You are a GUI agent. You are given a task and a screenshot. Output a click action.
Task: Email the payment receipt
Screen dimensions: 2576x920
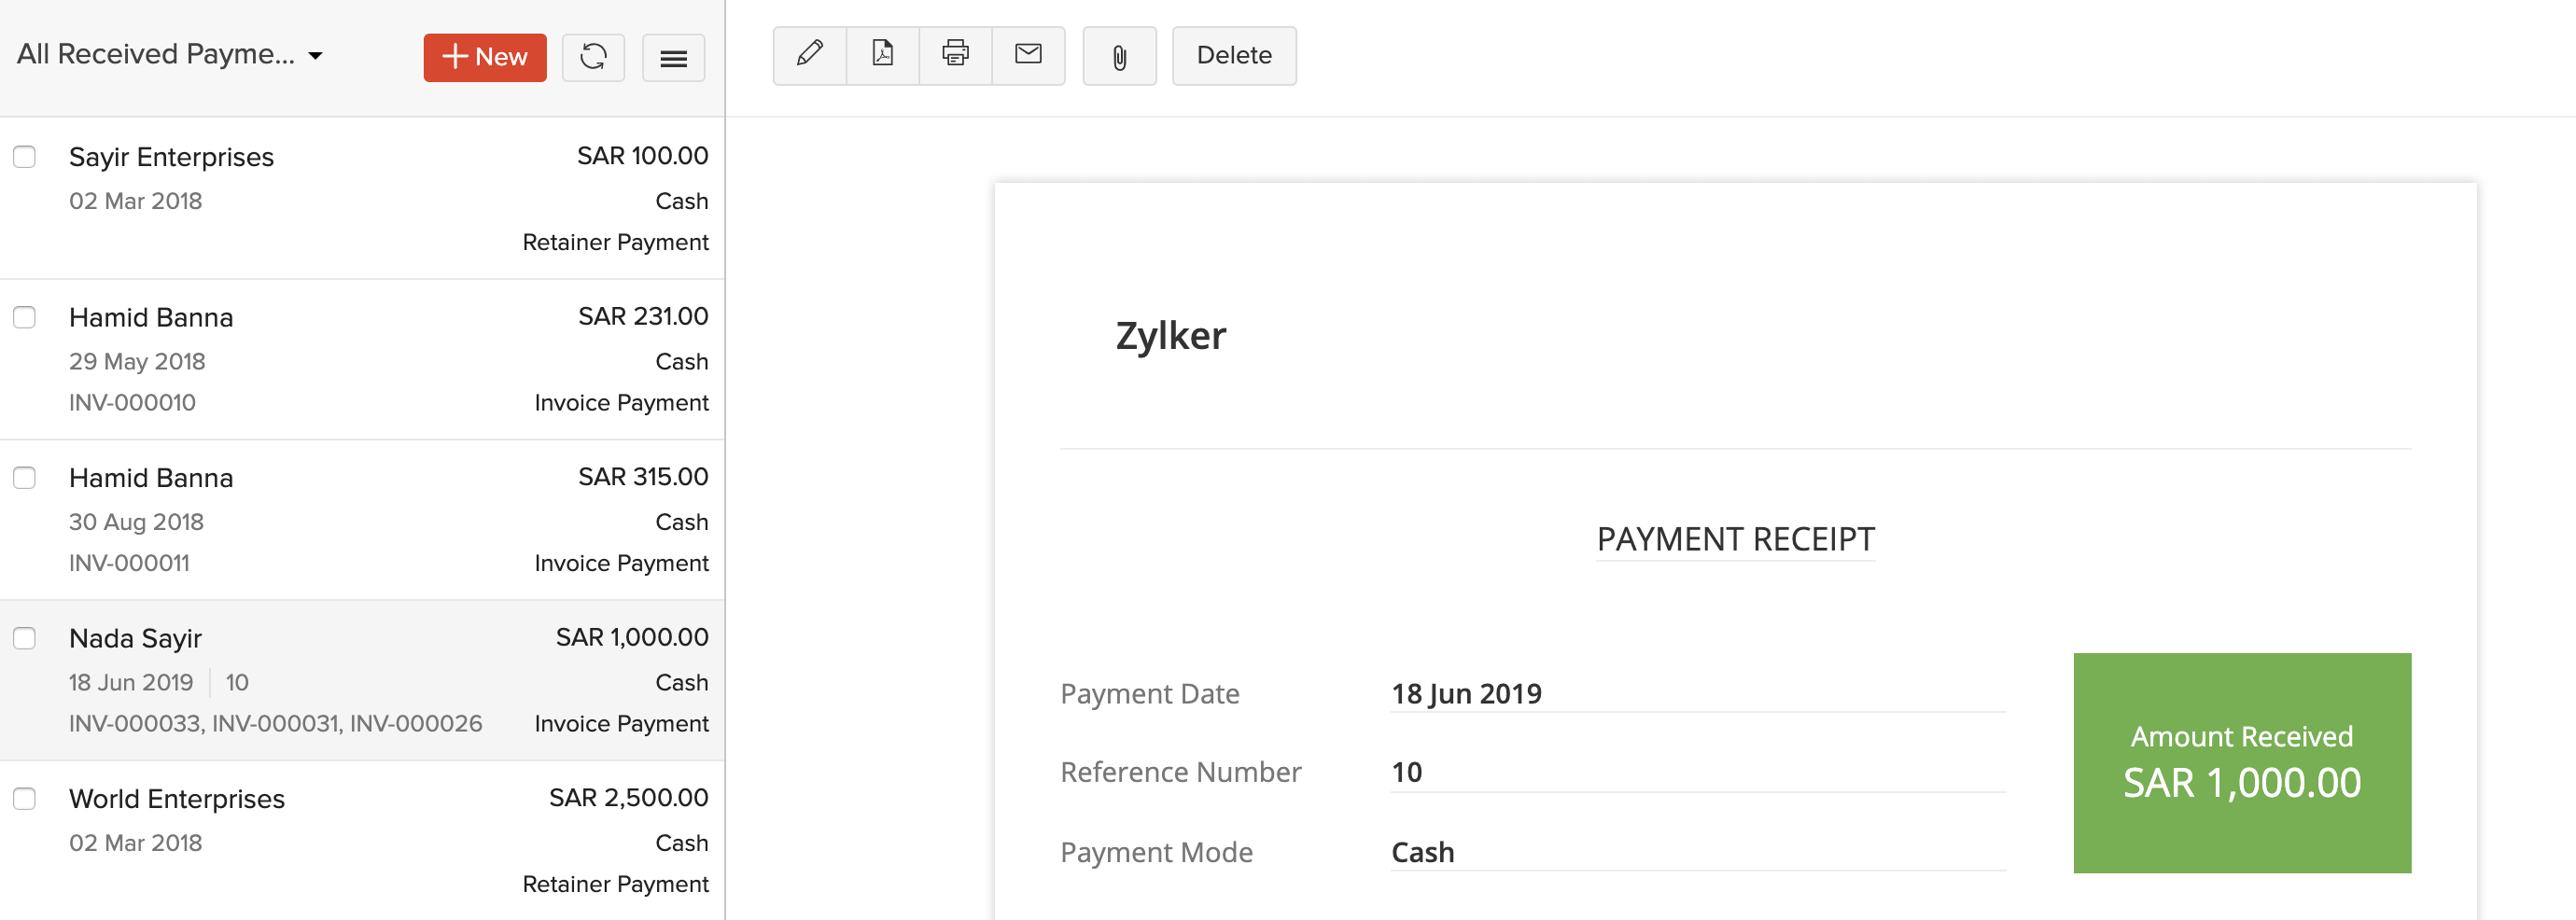(1028, 55)
